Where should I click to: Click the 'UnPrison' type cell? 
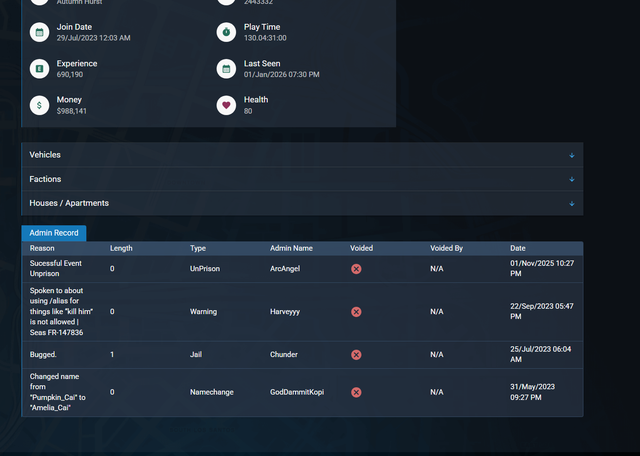pyautogui.click(x=205, y=269)
